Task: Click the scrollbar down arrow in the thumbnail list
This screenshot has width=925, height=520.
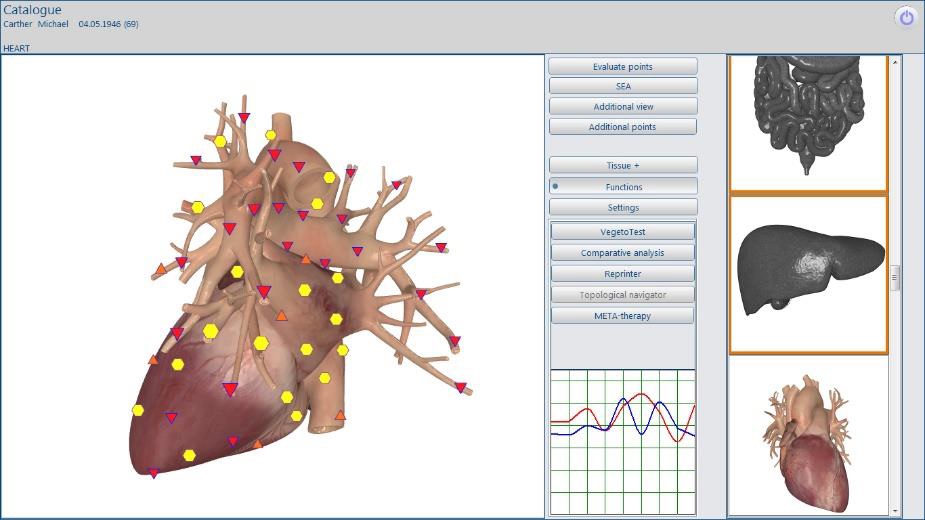Action: click(896, 510)
